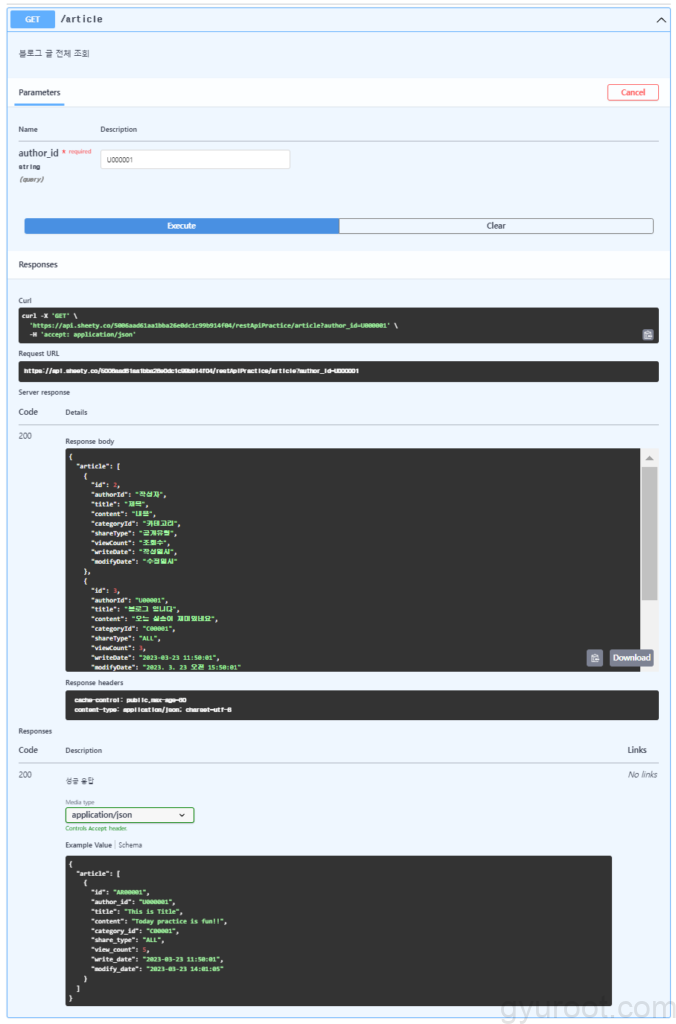Switch to the Parameters tab

pyautogui.click(x=39, y=92)
